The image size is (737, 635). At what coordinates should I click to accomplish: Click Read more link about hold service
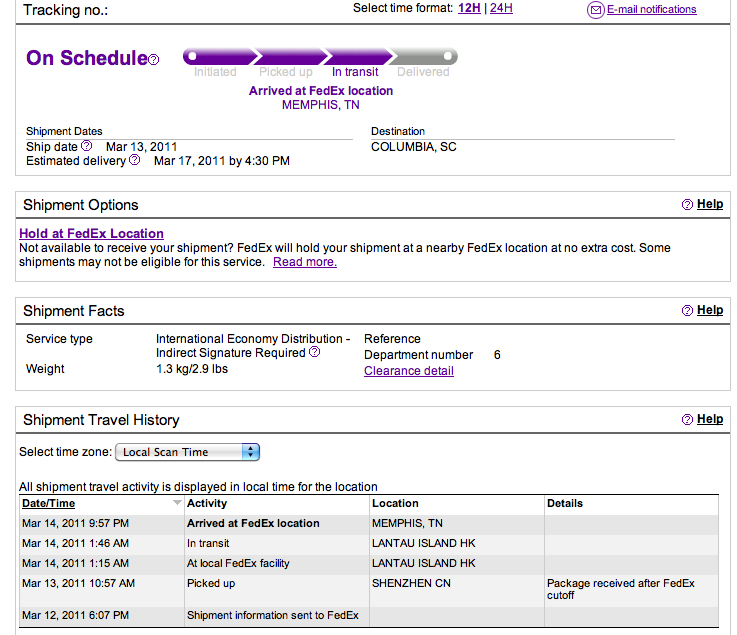click(305, 262)
